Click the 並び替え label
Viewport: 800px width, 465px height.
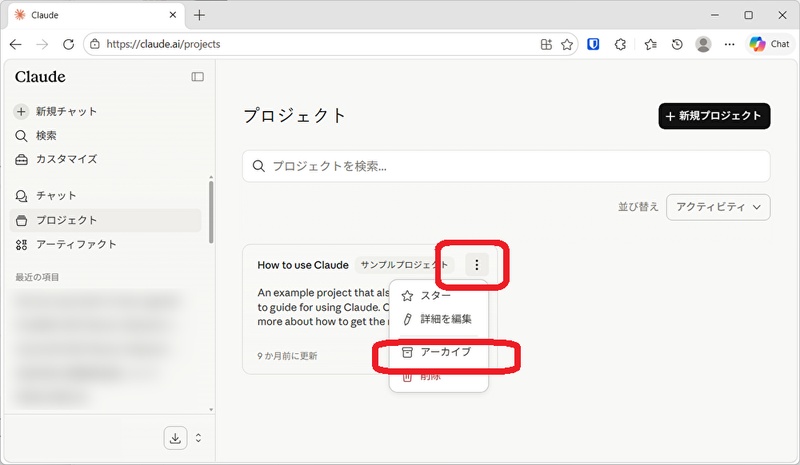point(638,207)
